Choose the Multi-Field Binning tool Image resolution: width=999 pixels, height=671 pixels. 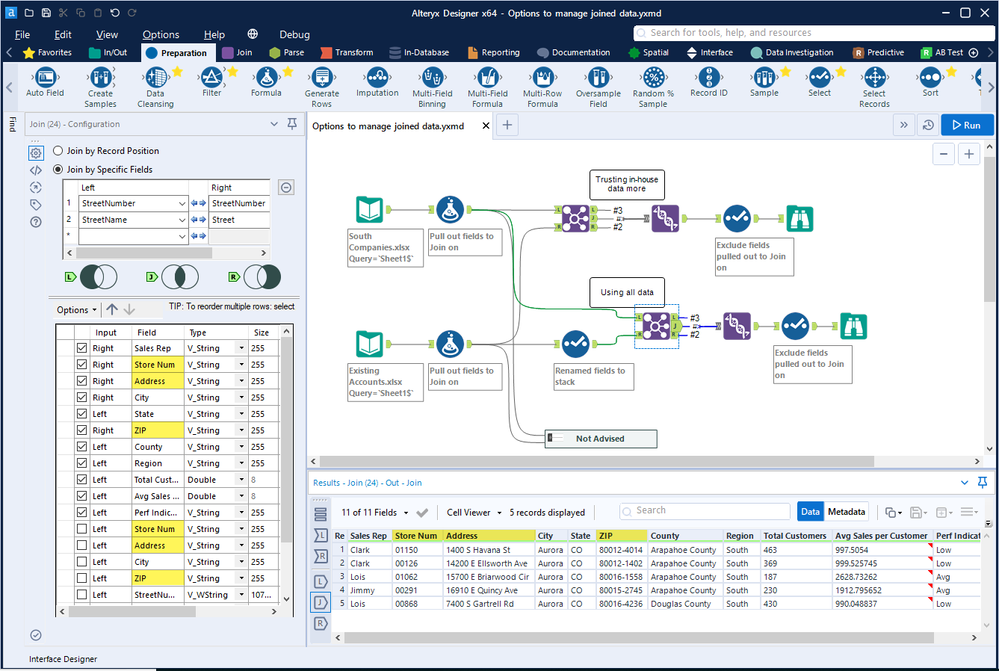pos(432,88)
